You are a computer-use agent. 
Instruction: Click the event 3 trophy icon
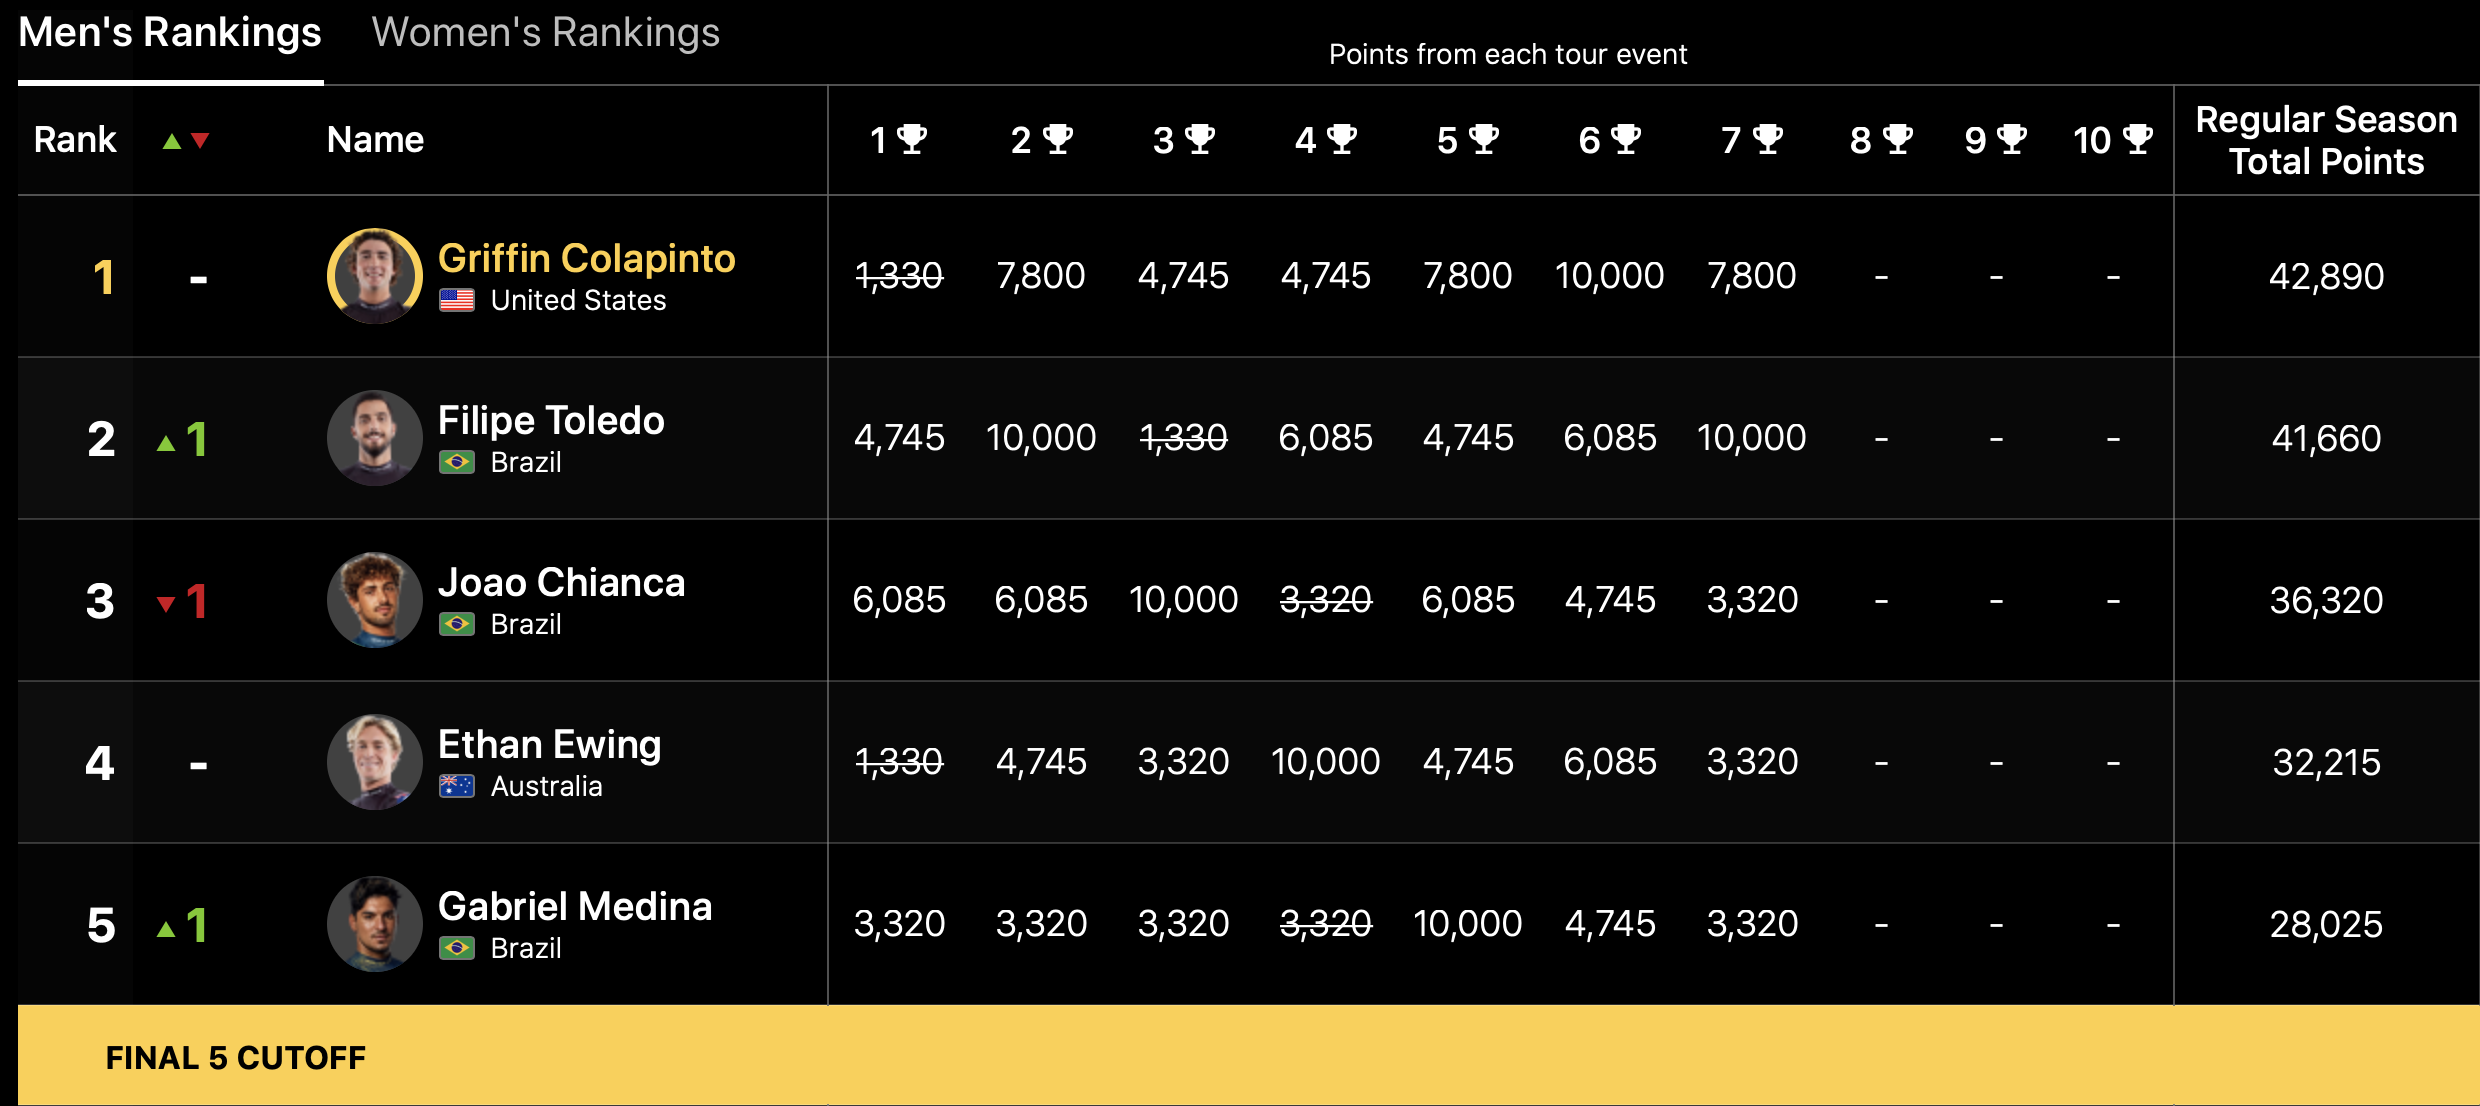click(x=1199, y=139)
